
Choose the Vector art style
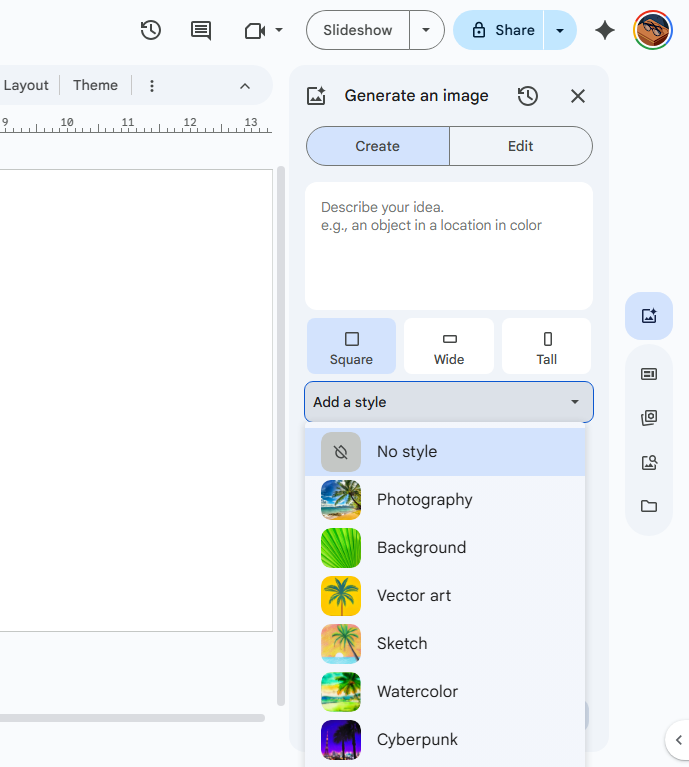[445, 595]
